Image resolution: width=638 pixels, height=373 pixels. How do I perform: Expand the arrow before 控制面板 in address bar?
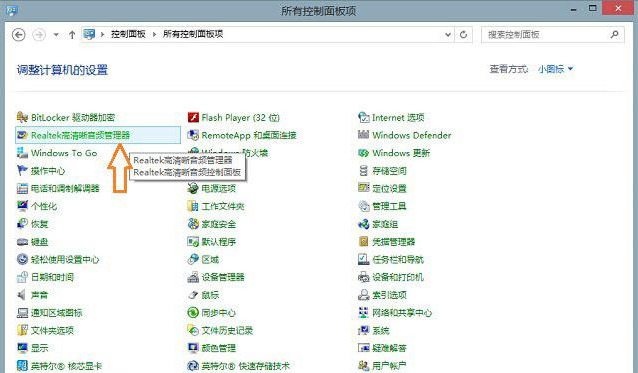click(x=102, y=34)
